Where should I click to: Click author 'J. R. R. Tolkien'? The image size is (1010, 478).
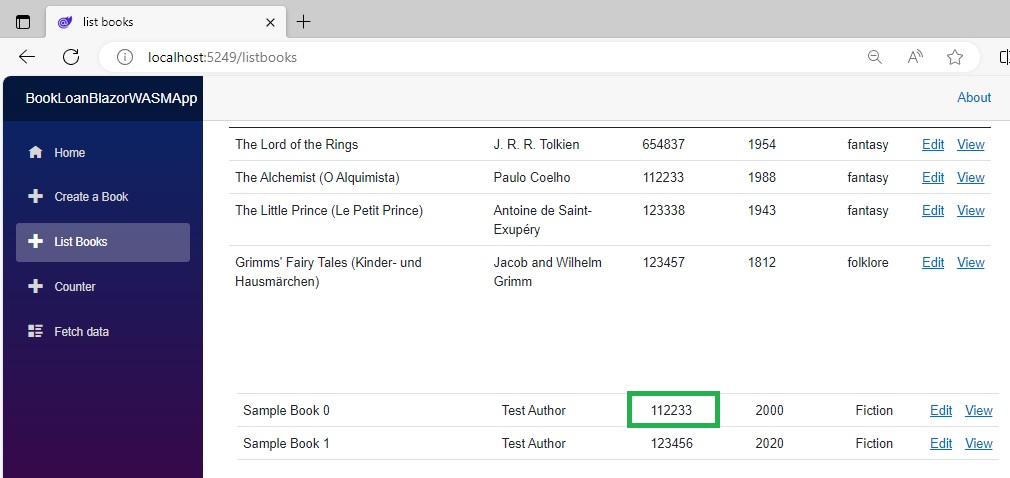pyautogui.click(x=536, y=144)
